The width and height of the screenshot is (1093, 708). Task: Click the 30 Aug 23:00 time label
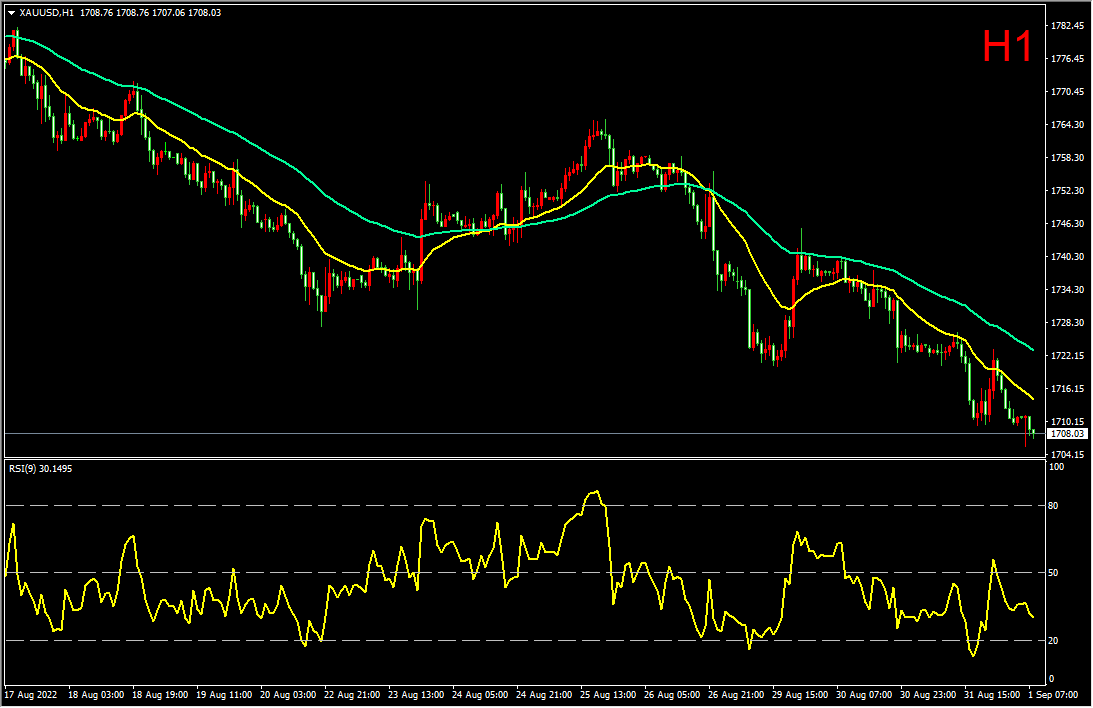[x=928, y=695]
